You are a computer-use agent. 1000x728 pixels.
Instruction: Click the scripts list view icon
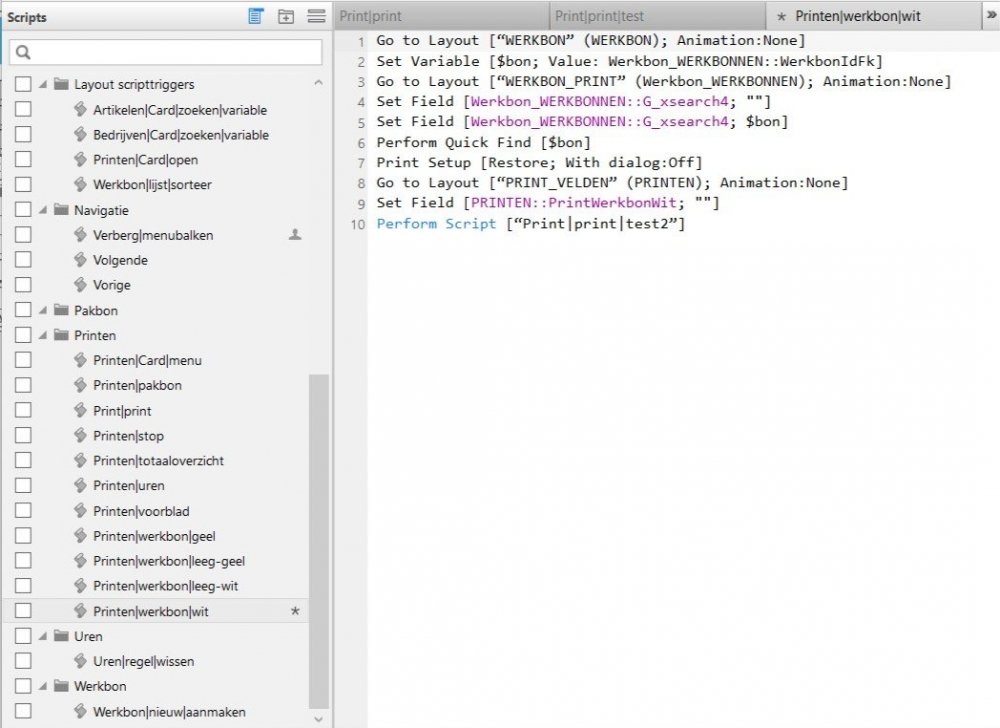pyautogui.click(x=256, y=16)
